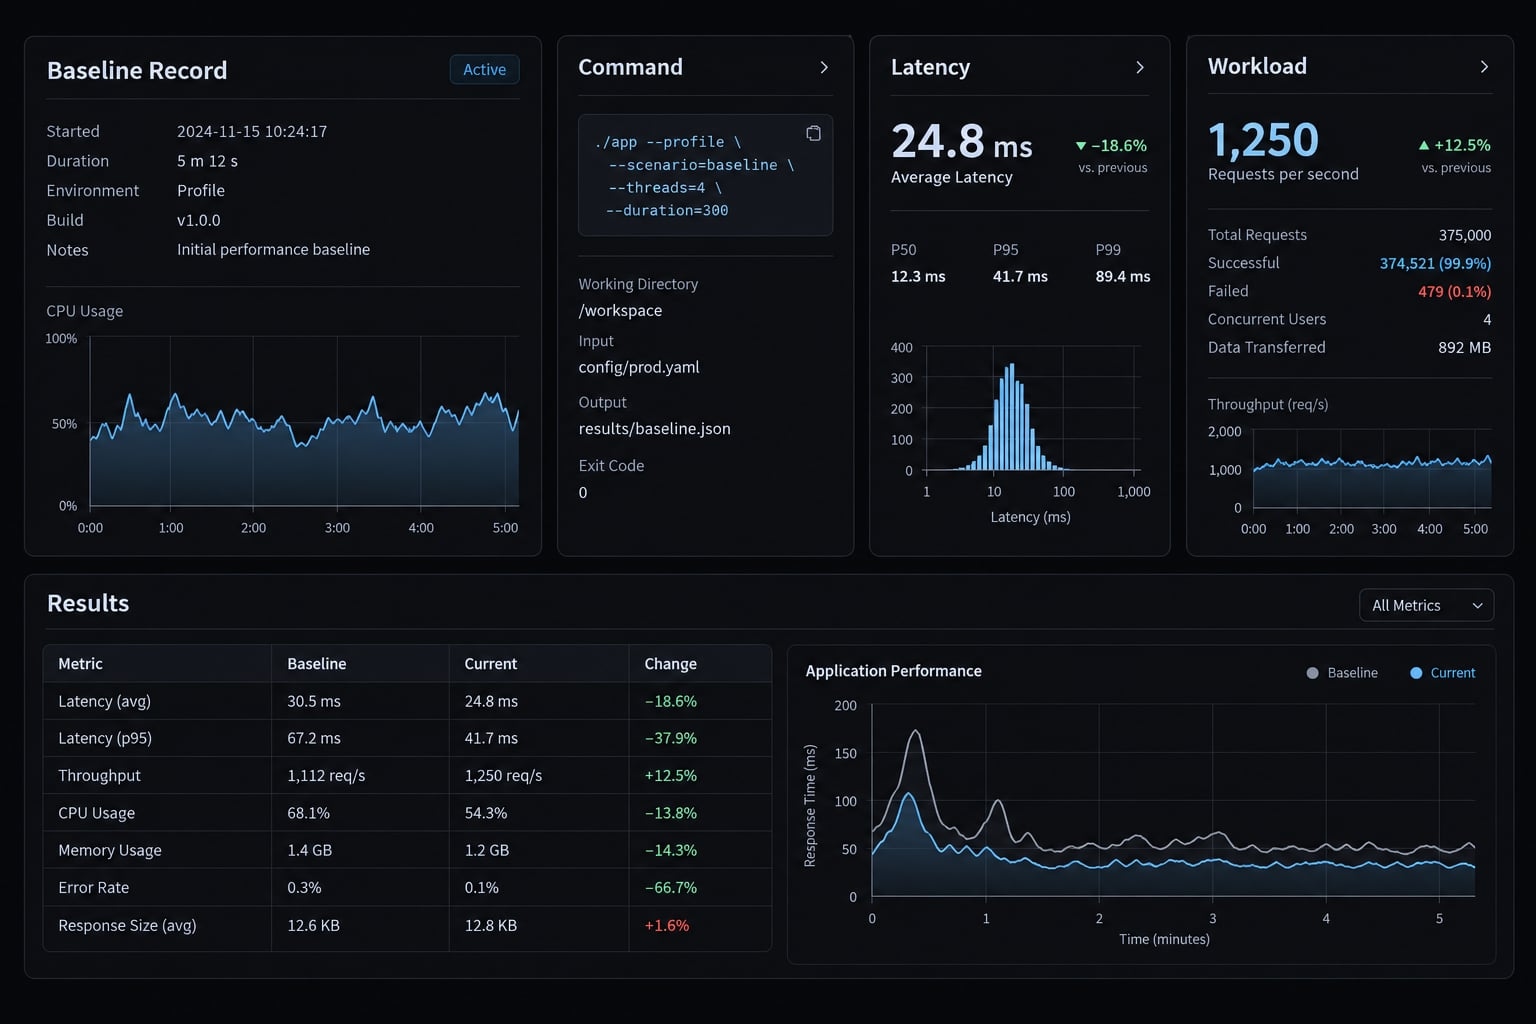
Task: Click the Current column header
Action: pos(538,664)
